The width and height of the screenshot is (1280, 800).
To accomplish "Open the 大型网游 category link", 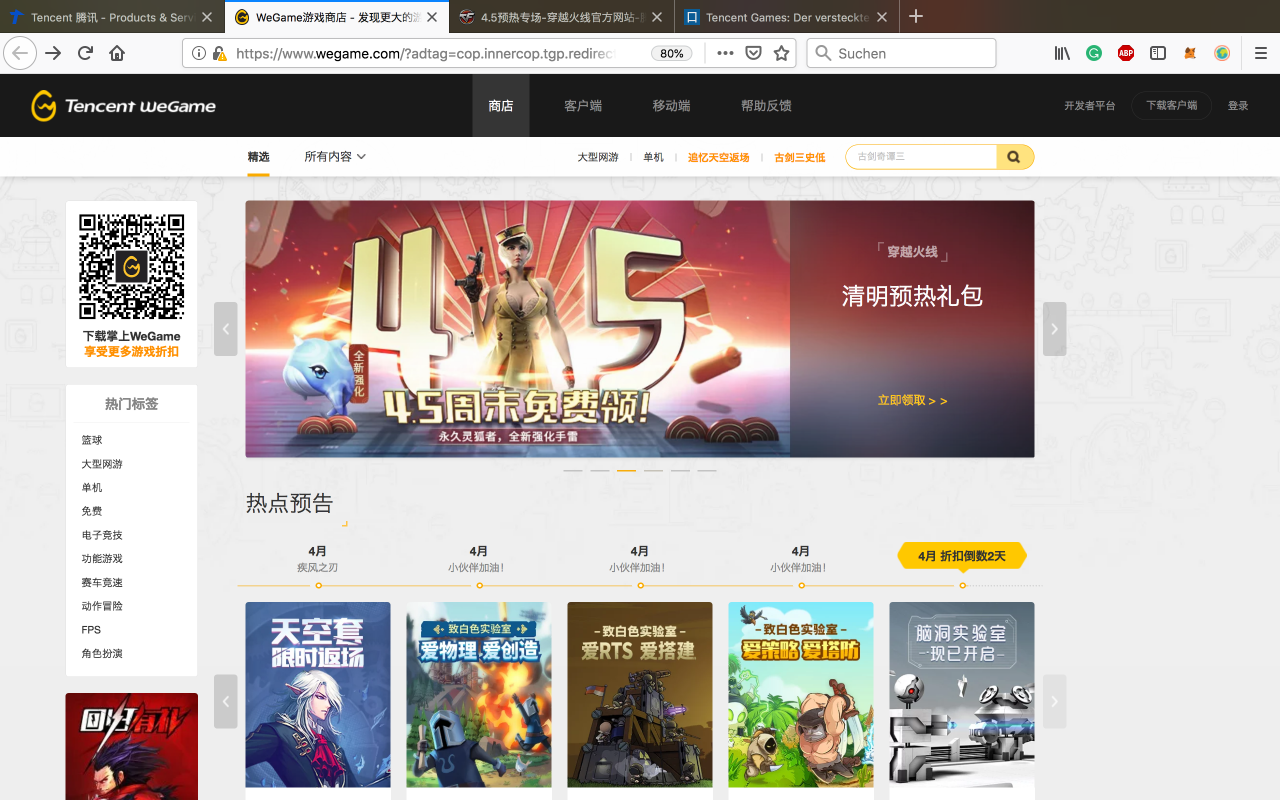I will tap(598, 157).
